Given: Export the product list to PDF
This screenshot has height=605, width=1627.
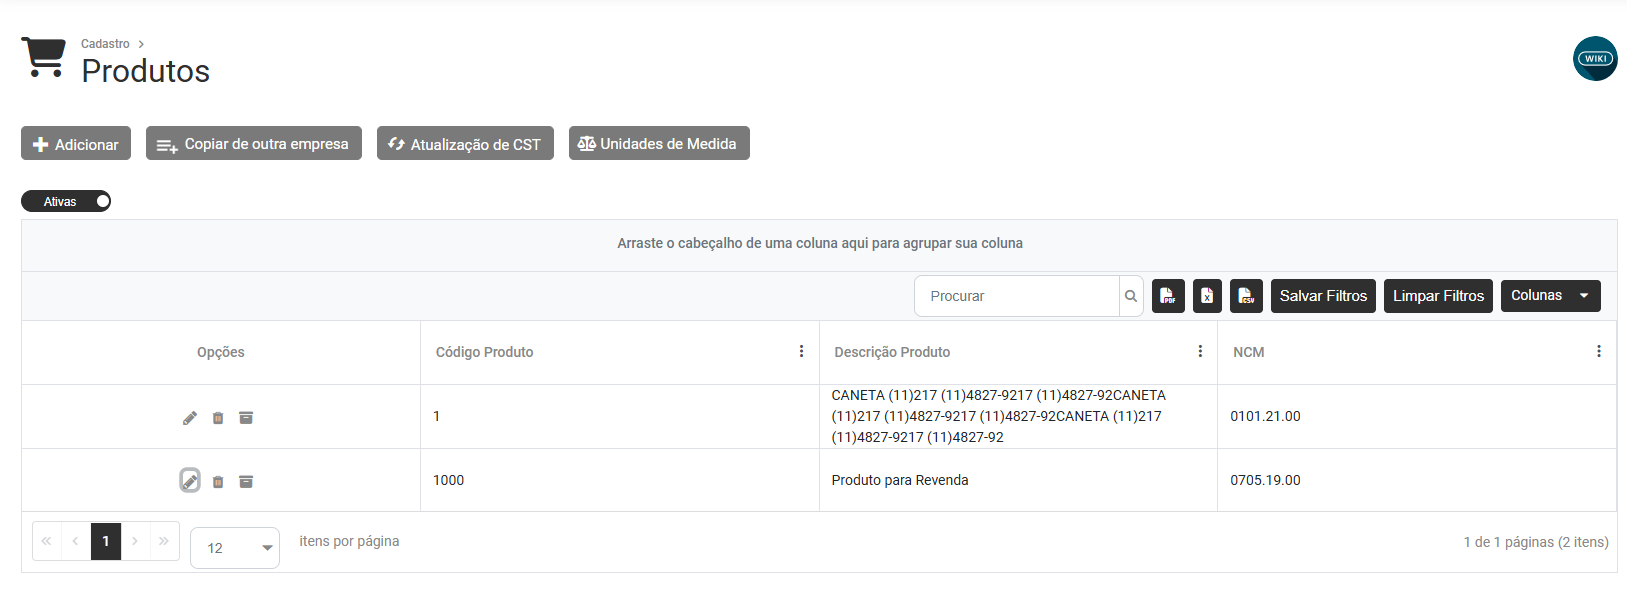Looking at the screenshot, I should click(x=1168, y=296).
